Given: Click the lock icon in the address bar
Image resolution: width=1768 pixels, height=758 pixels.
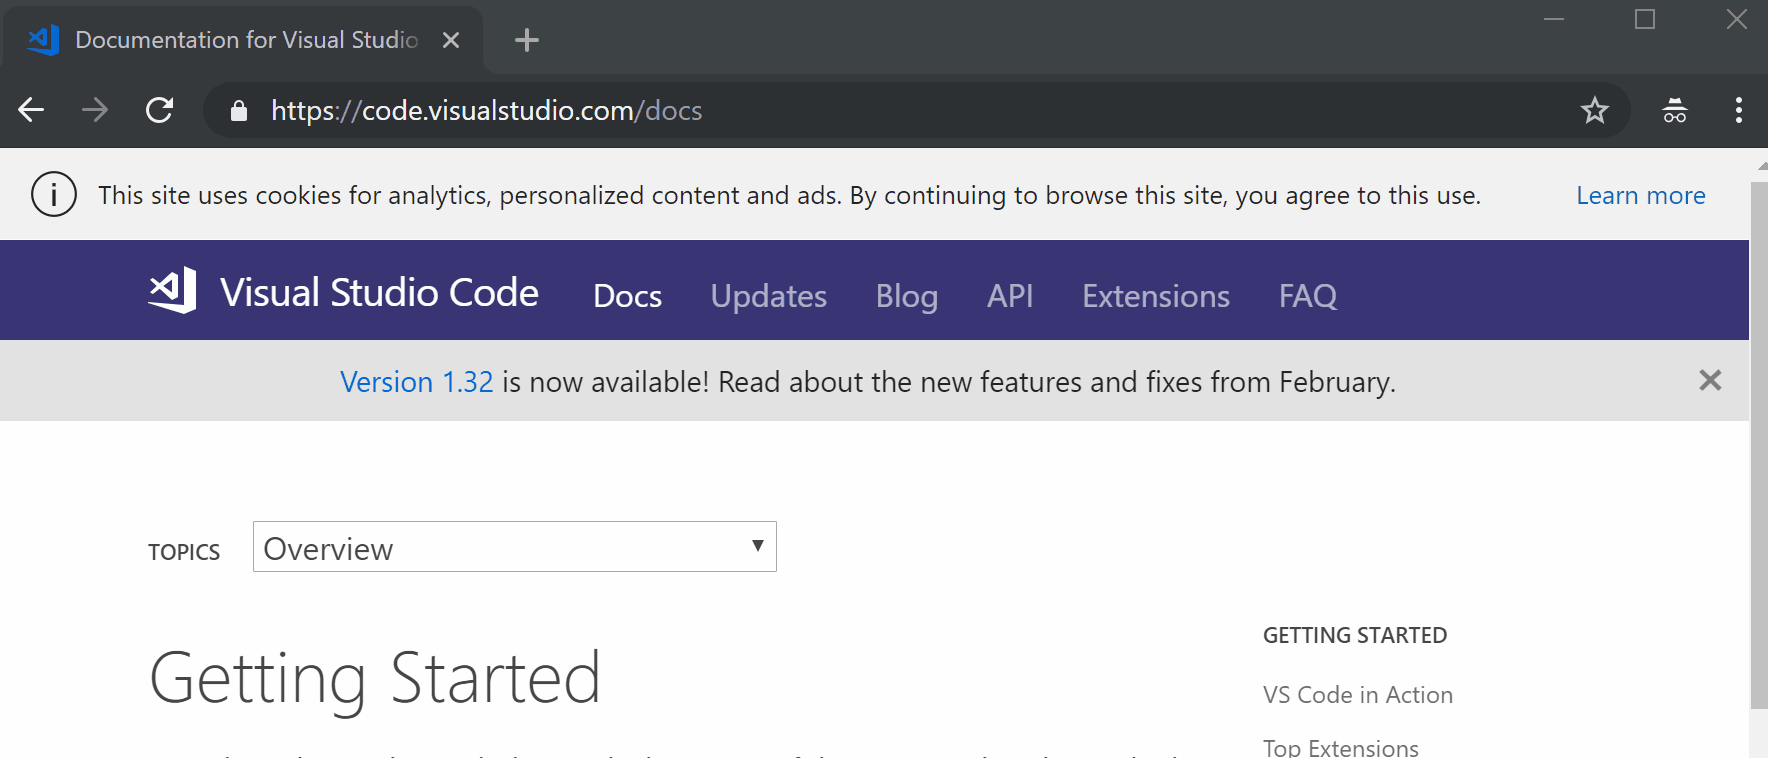Looking at the screenshot, I should (x=238, y=110).
